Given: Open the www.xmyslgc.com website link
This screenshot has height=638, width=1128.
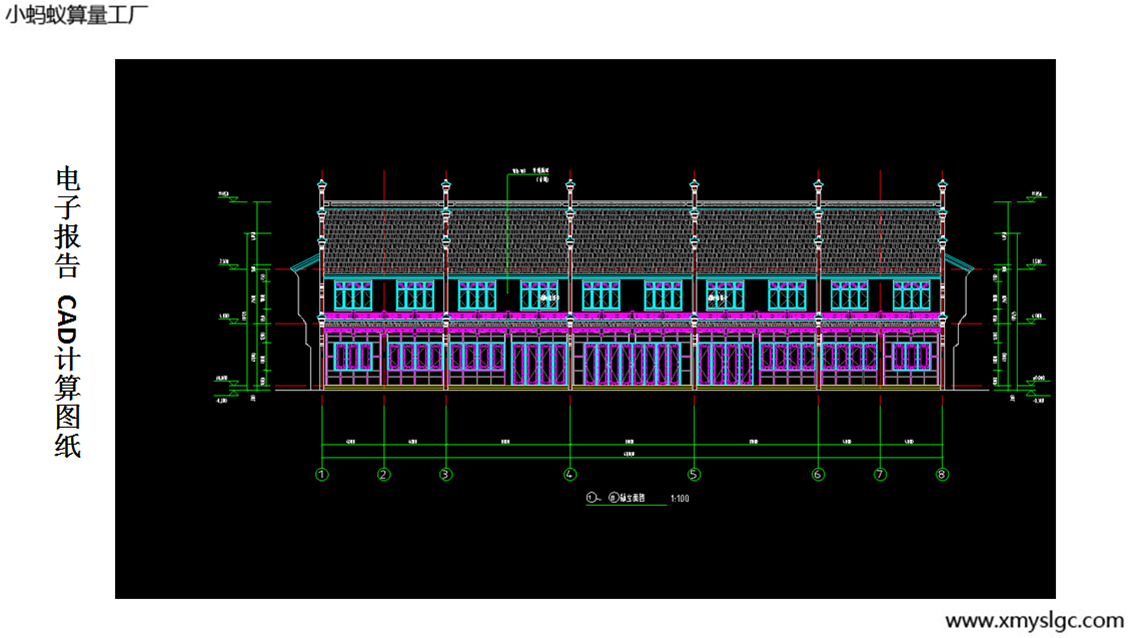Looking at the screenshot, I should tap(1034, 620).
